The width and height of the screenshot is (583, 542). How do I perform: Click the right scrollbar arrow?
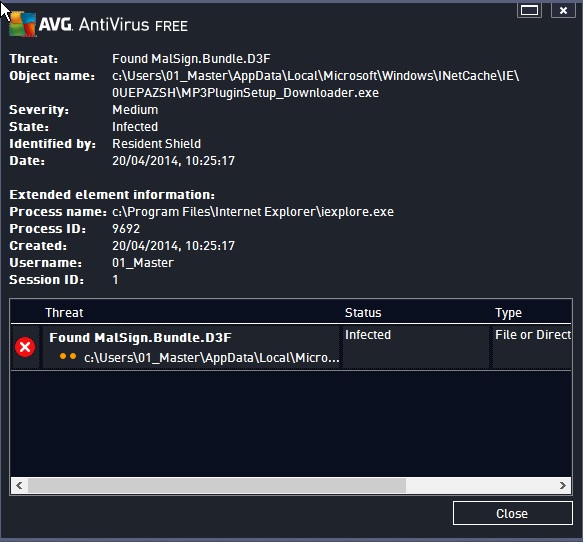point(563,485)
